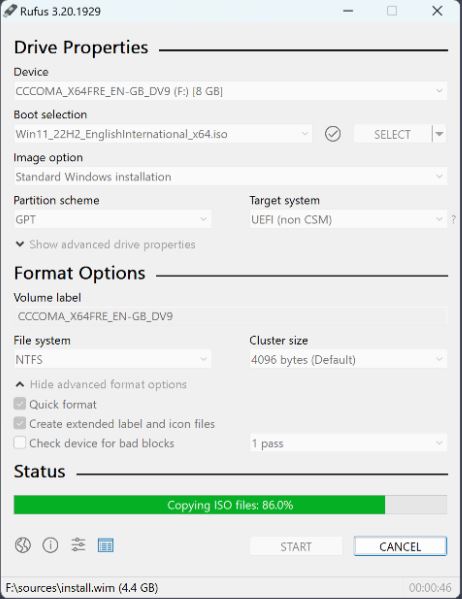Open the File system NTFS dropdown
Viewport: 462px width, 599px height.
pyautogui.click(x=112, y=359)
